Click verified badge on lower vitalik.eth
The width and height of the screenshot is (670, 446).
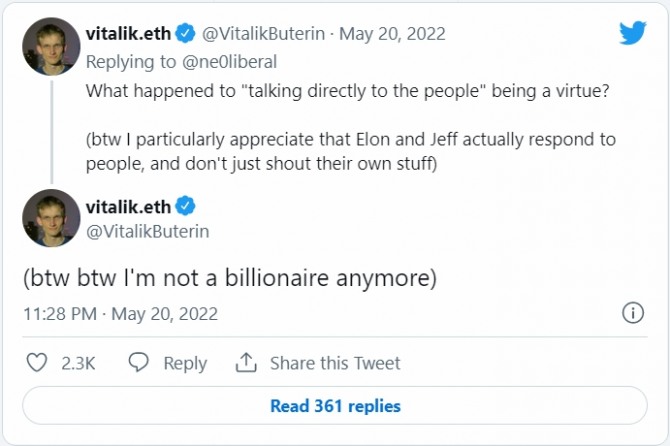[185, 207]
